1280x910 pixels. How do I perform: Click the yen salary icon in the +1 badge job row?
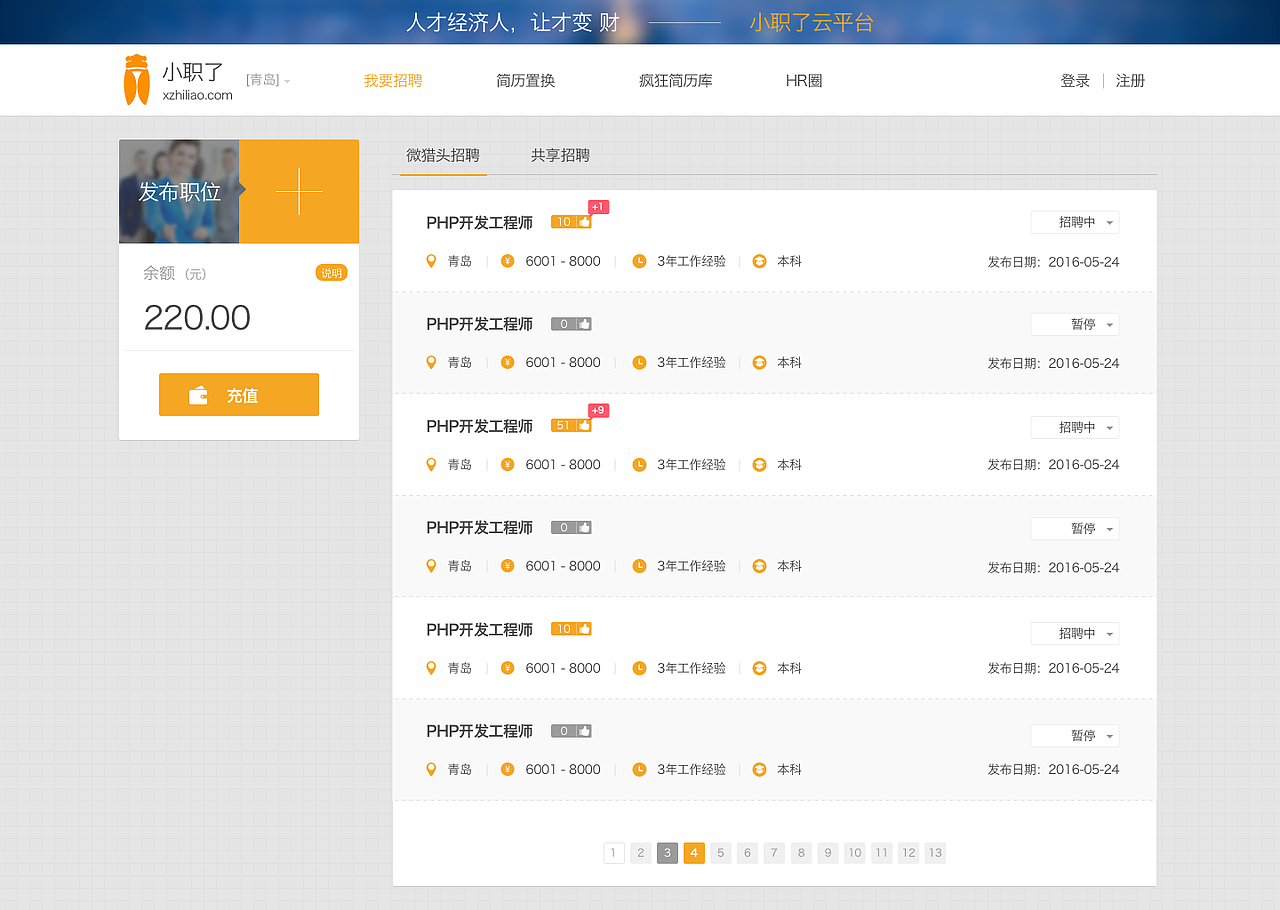tap(508, 261)
